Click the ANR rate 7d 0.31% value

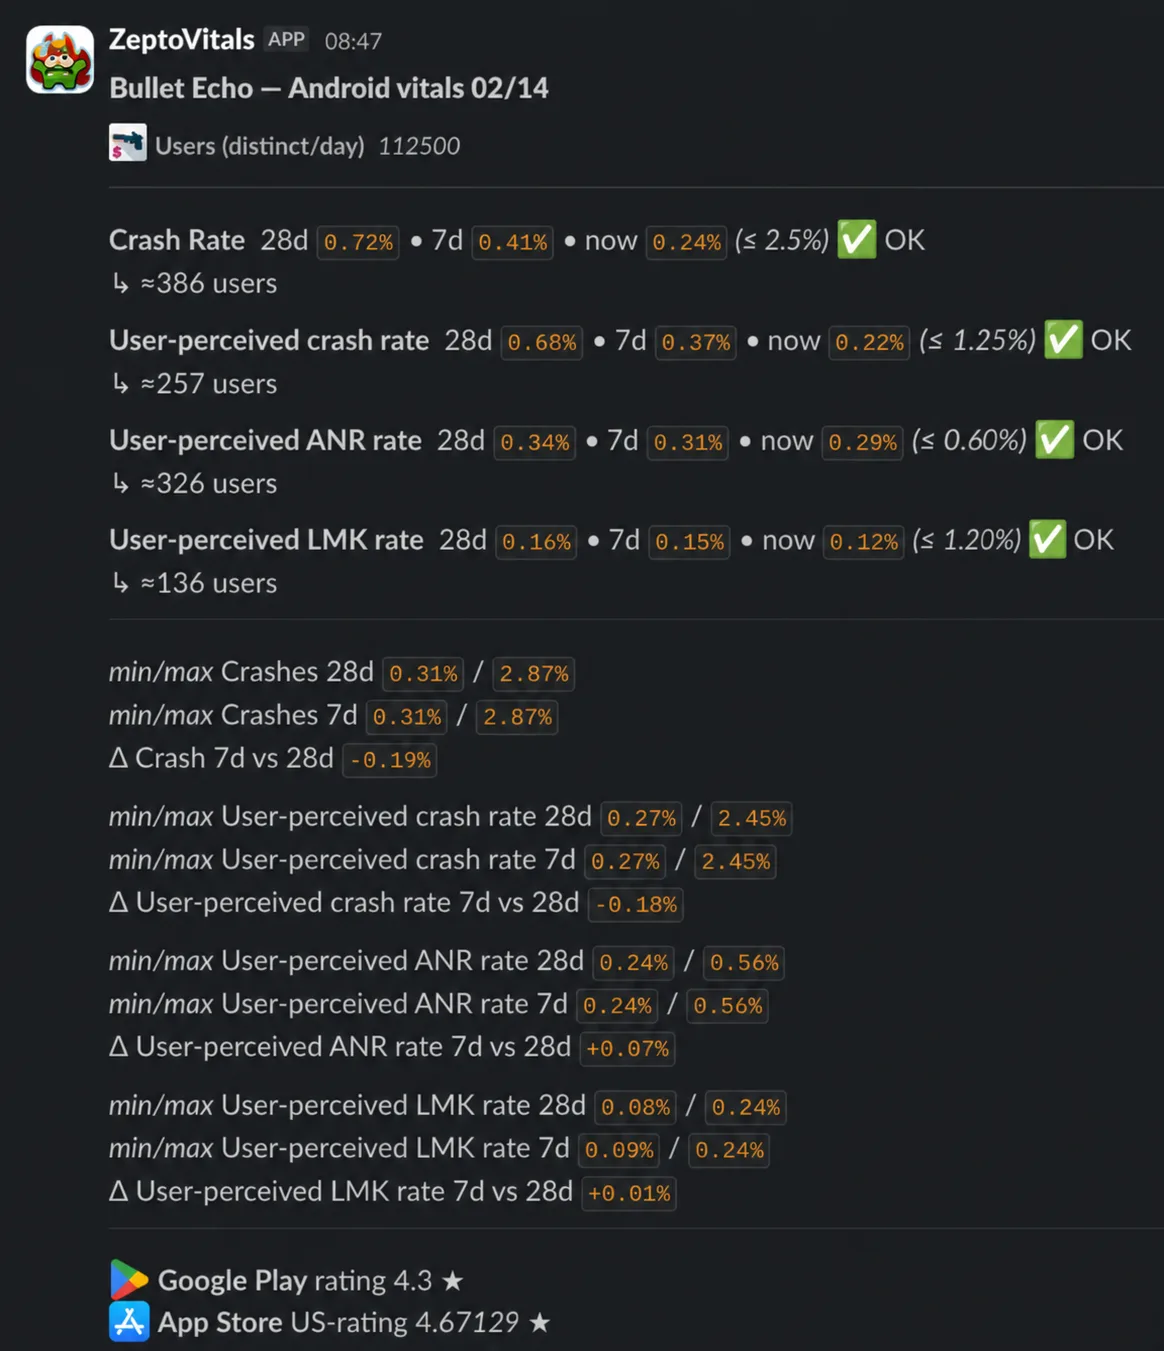tap(688, 442)
